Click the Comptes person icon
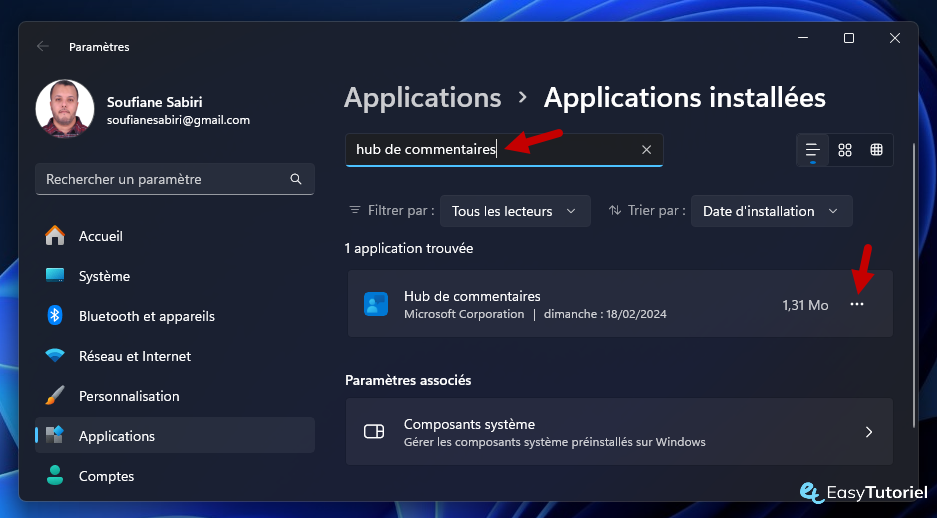Screen dimensions: 937x518 click(x=55, y=476)
